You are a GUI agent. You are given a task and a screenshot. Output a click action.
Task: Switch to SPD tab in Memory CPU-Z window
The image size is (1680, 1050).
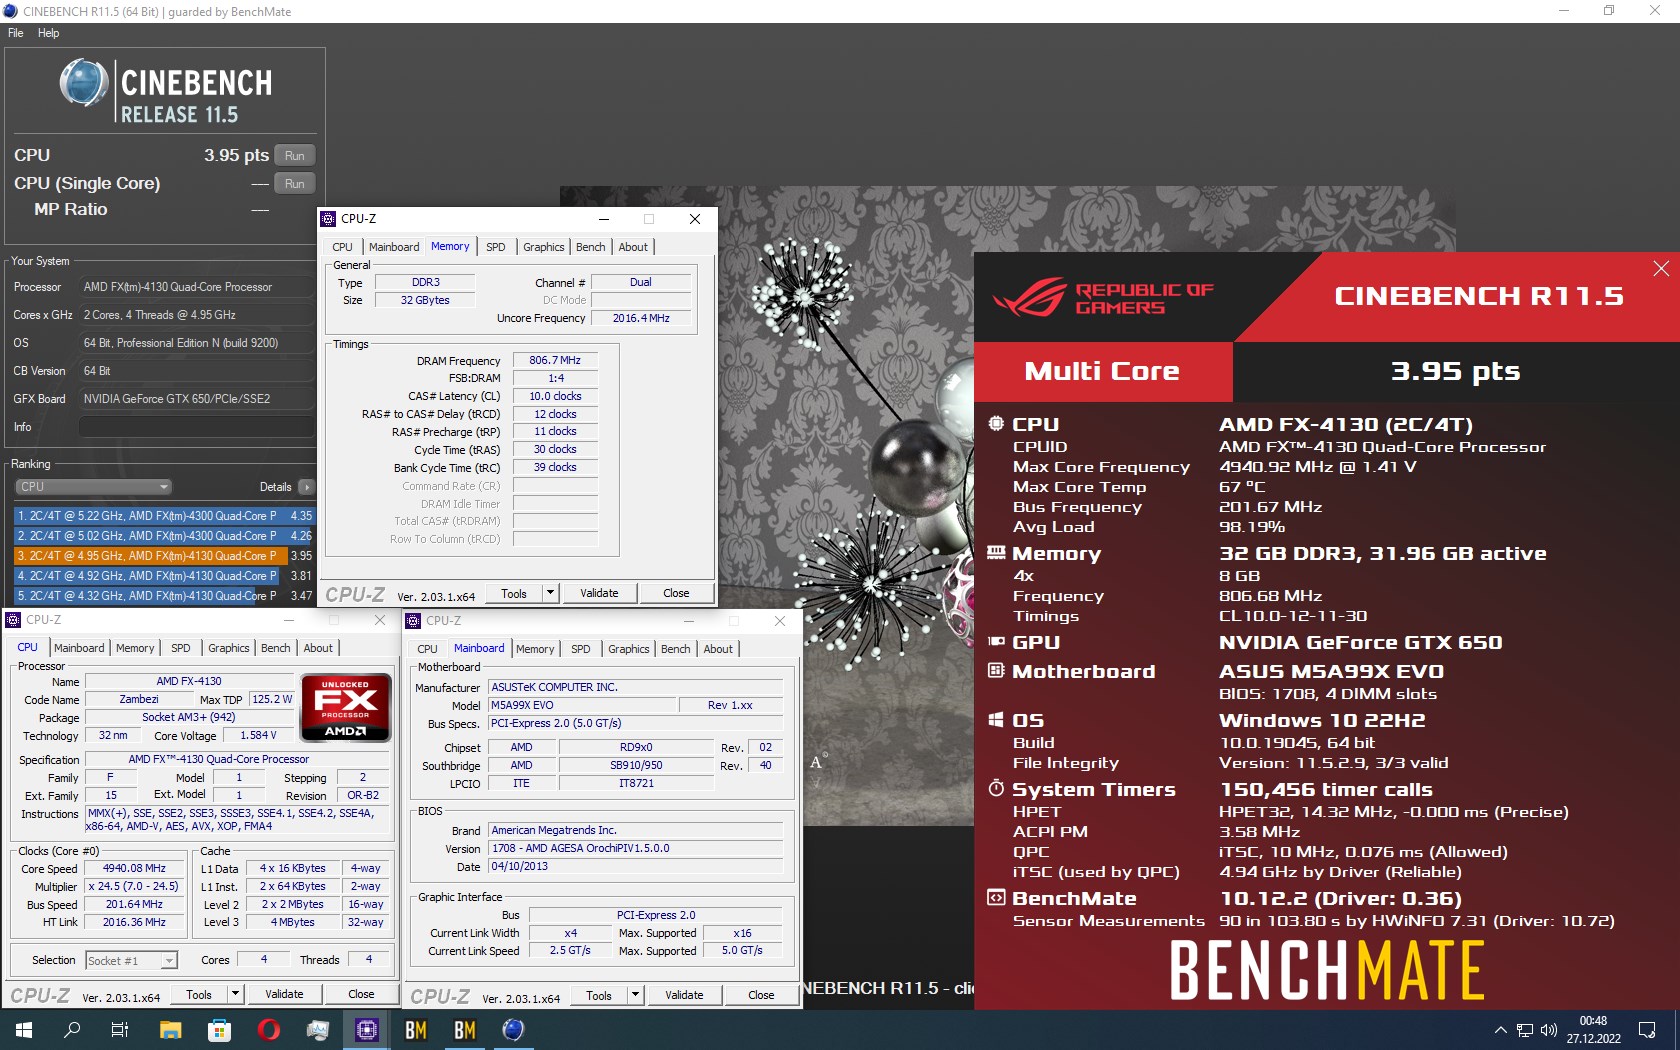click(x=496, y=247)
